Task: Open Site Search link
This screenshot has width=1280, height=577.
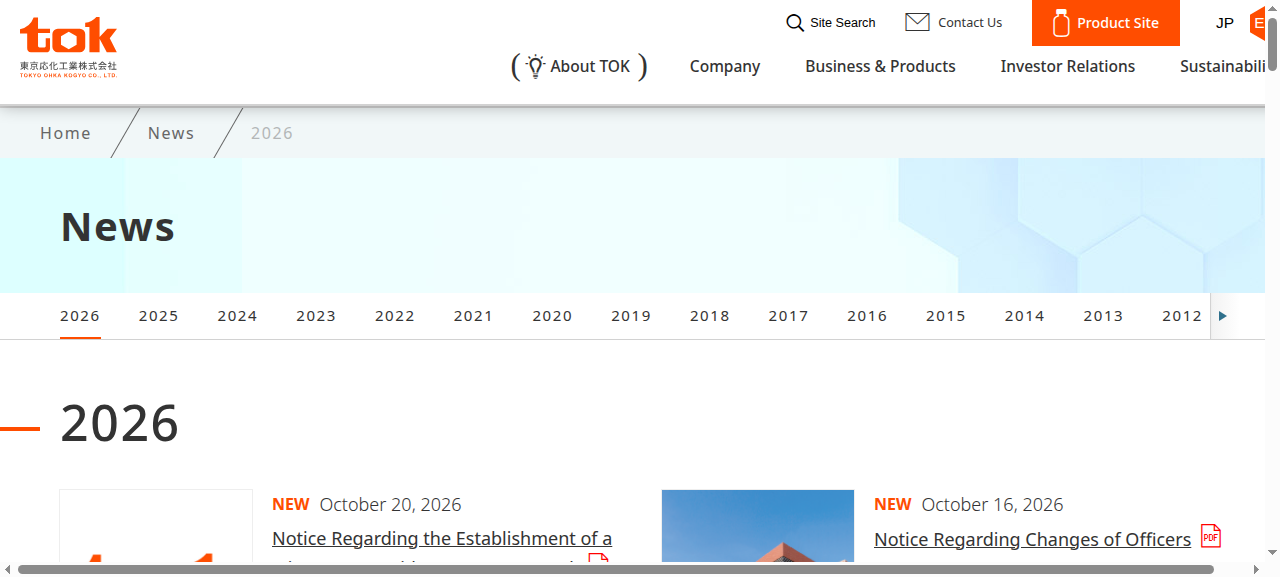Action: [831, 23]
